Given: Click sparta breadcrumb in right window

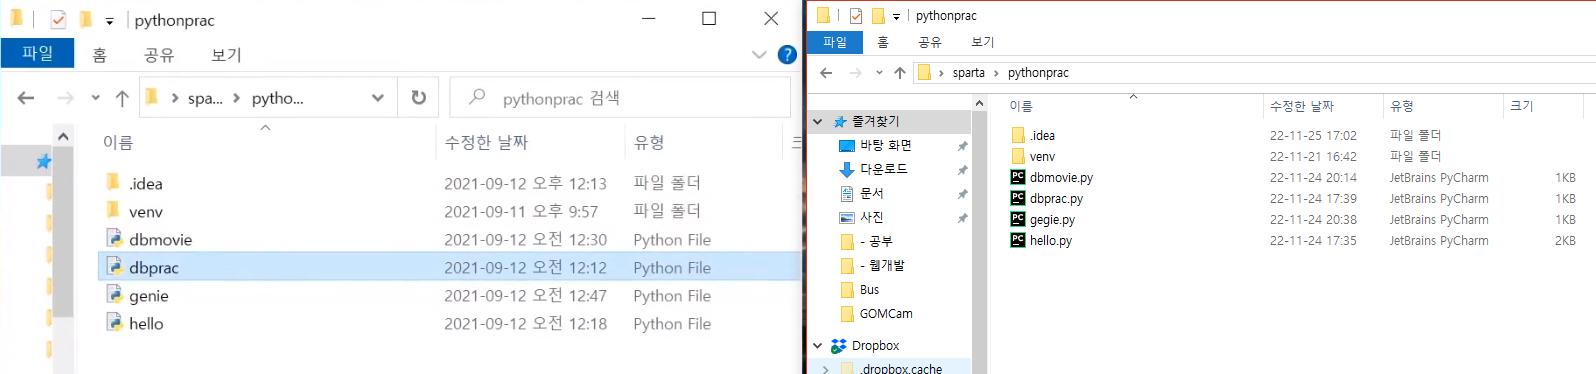Looking at the screenshot, I should point(968,72).
